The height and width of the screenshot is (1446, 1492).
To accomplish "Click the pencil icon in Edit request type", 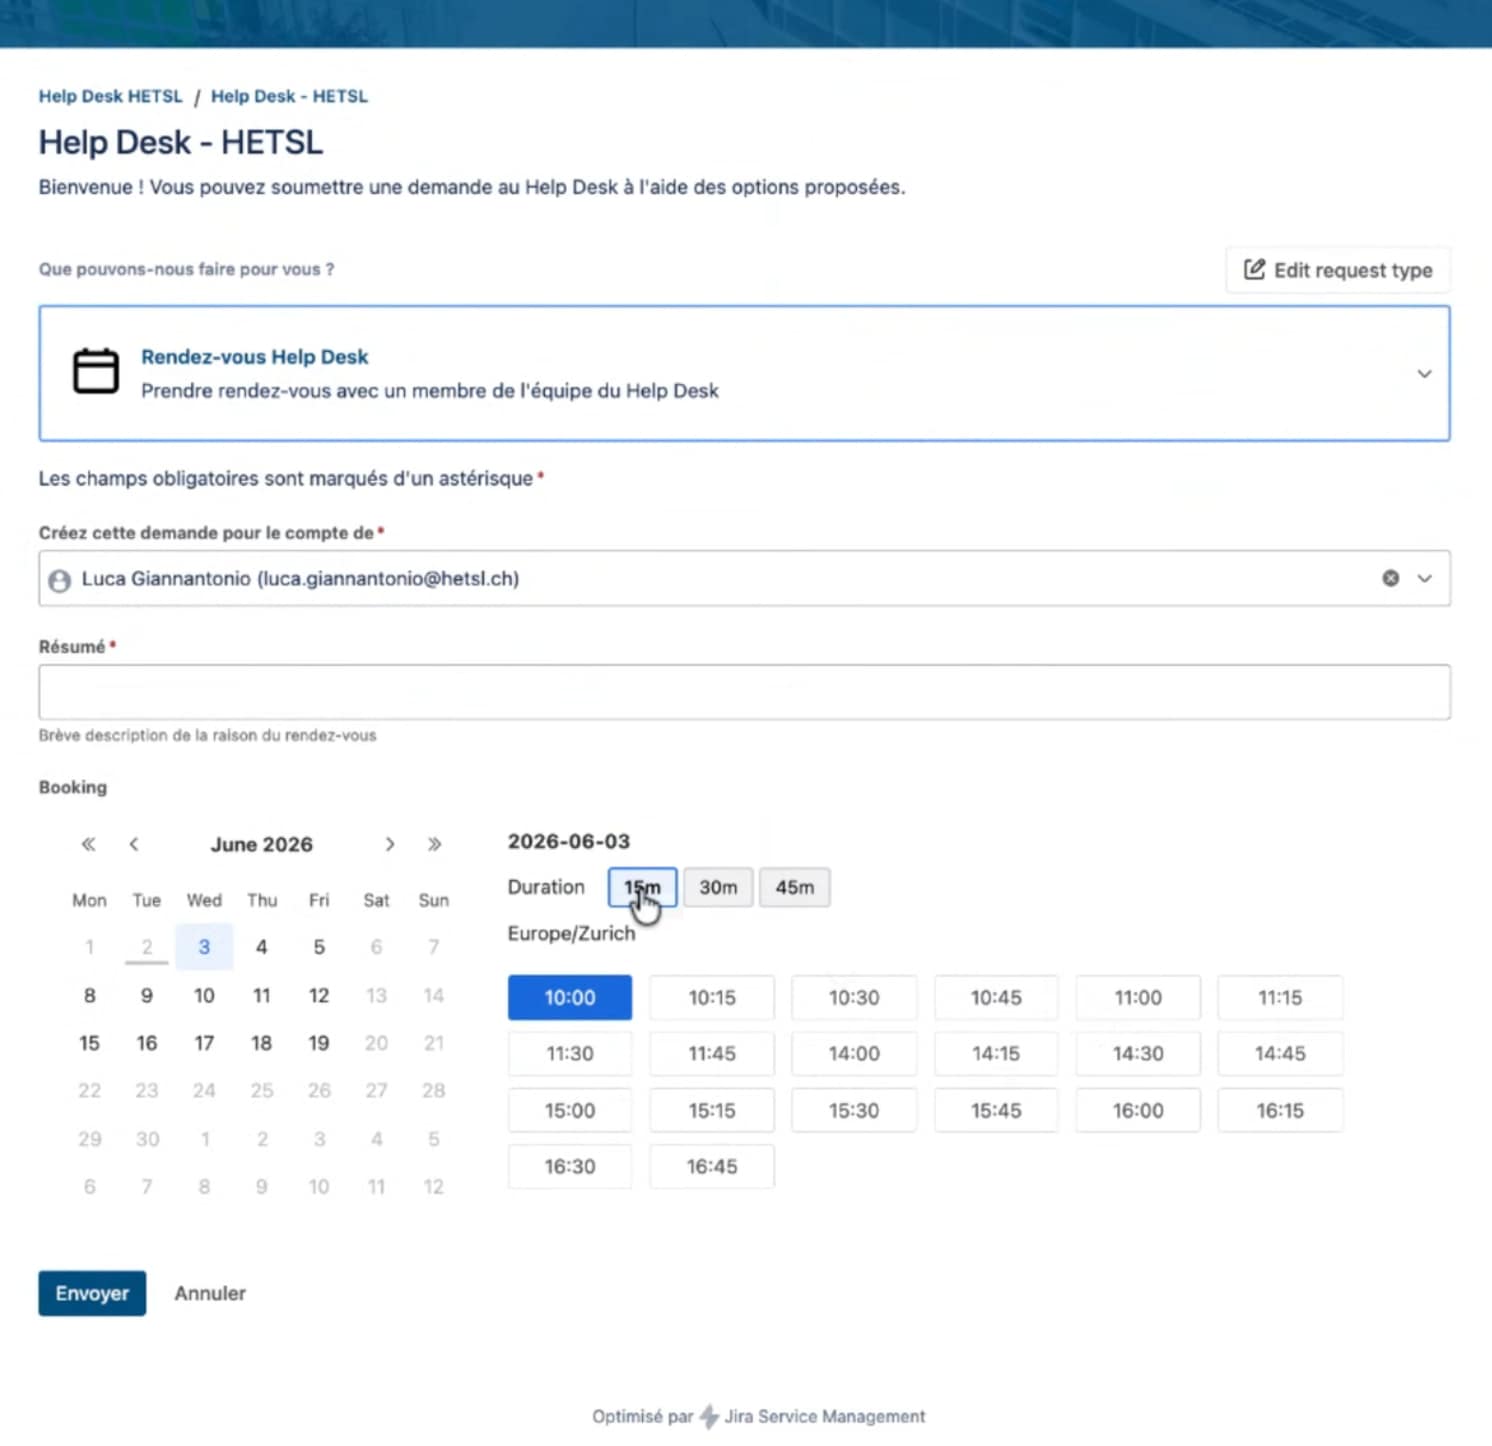I will coord(1254,269).
